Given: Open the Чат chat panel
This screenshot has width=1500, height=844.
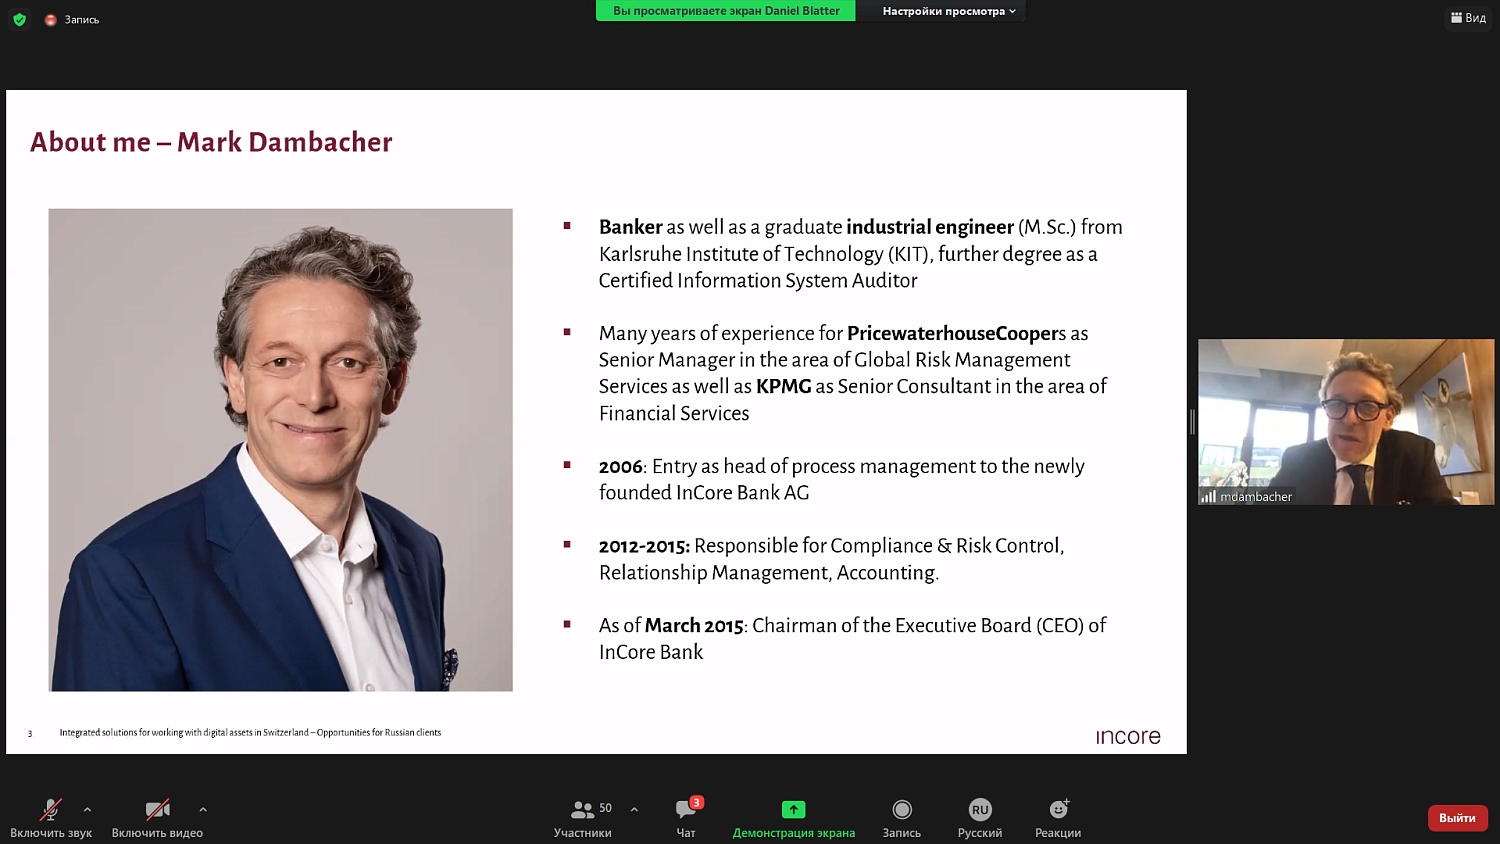Looking at the screenshot, I should [x=686, y=817].
